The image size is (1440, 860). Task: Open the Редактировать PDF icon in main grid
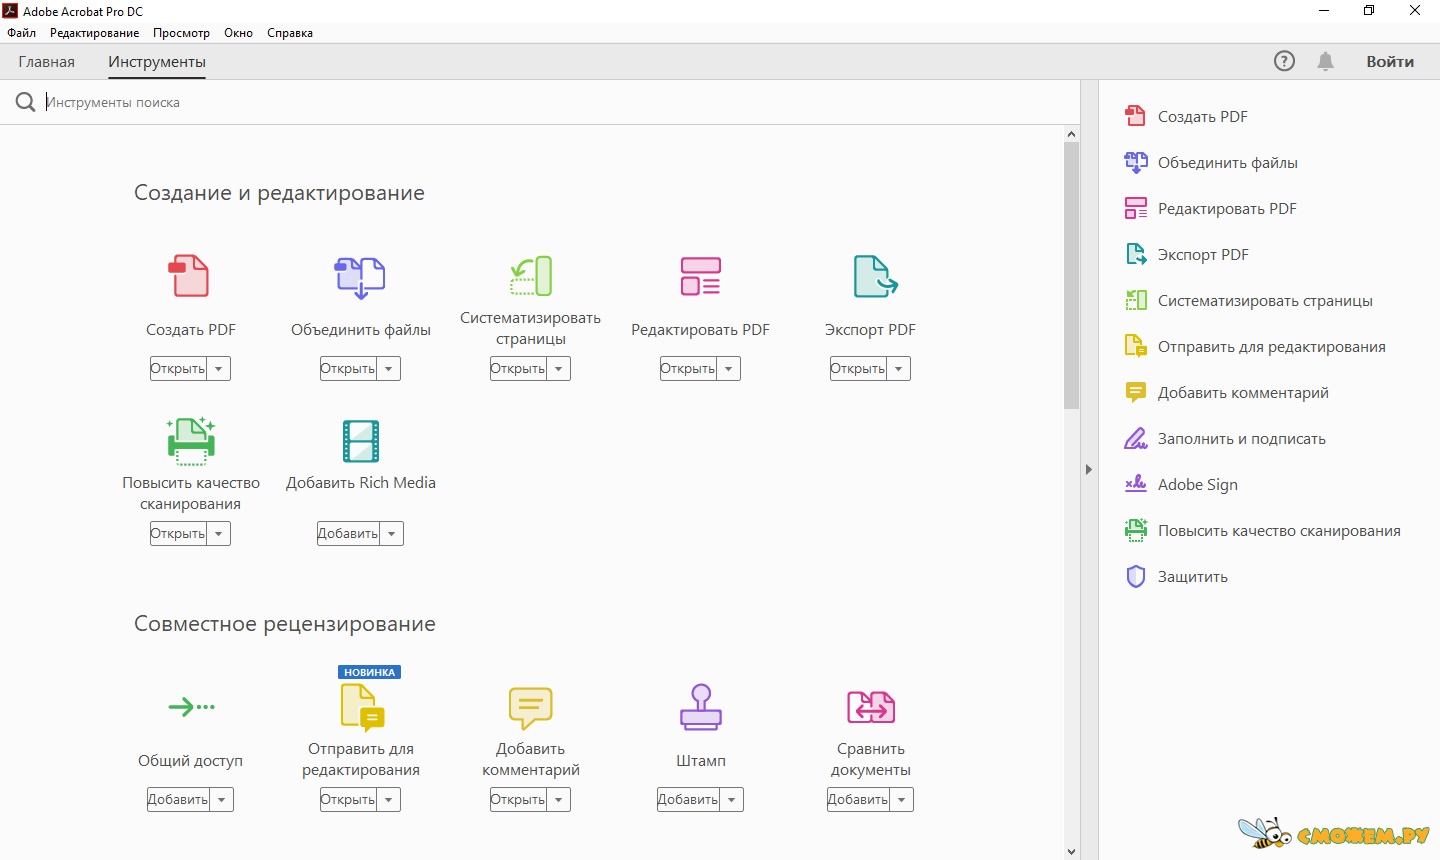pyautogui.click(x=700, y=276)
